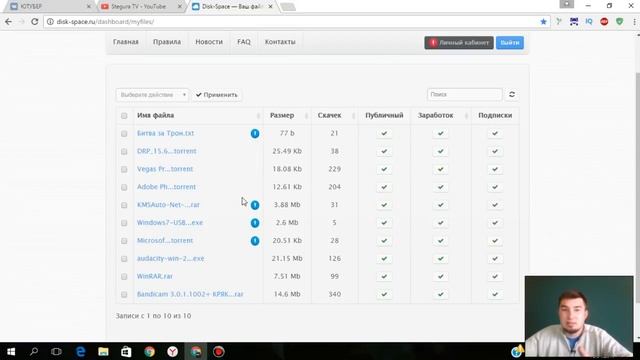
Task: Open the red recording app in taskbar
Action: click(x=218, y=351)
